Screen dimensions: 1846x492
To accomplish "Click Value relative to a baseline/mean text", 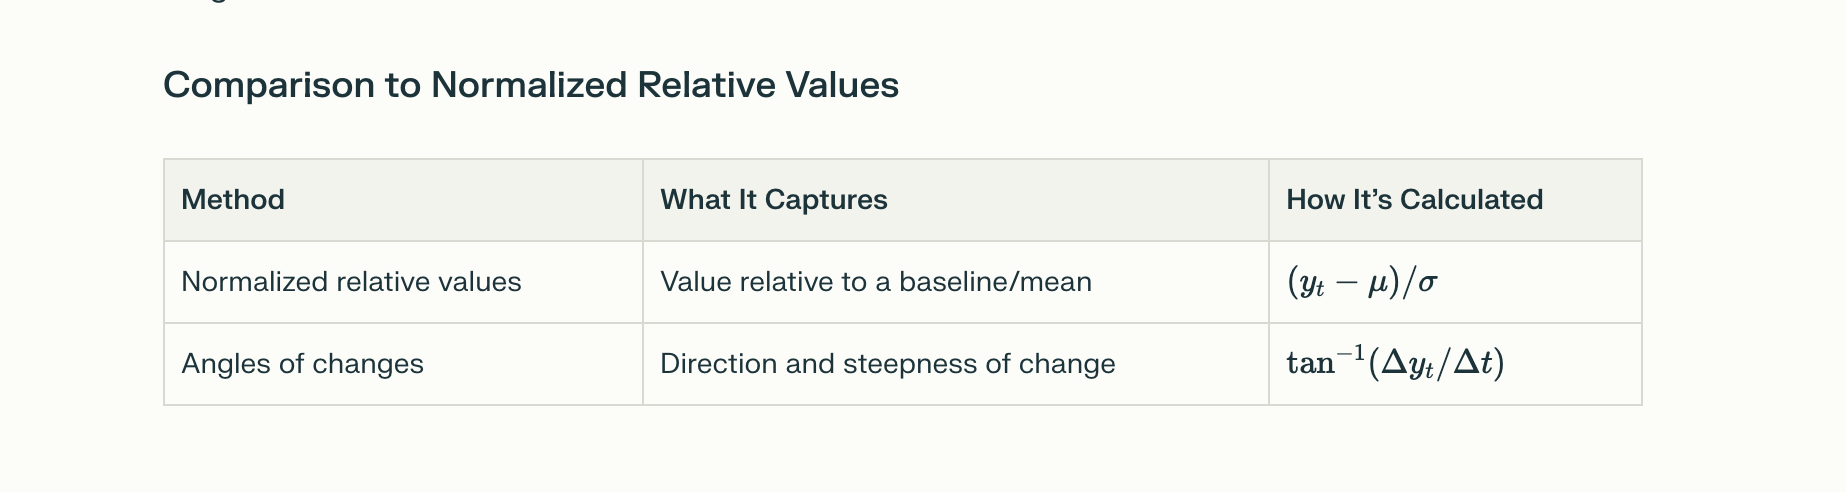I will tap(876, 282).
